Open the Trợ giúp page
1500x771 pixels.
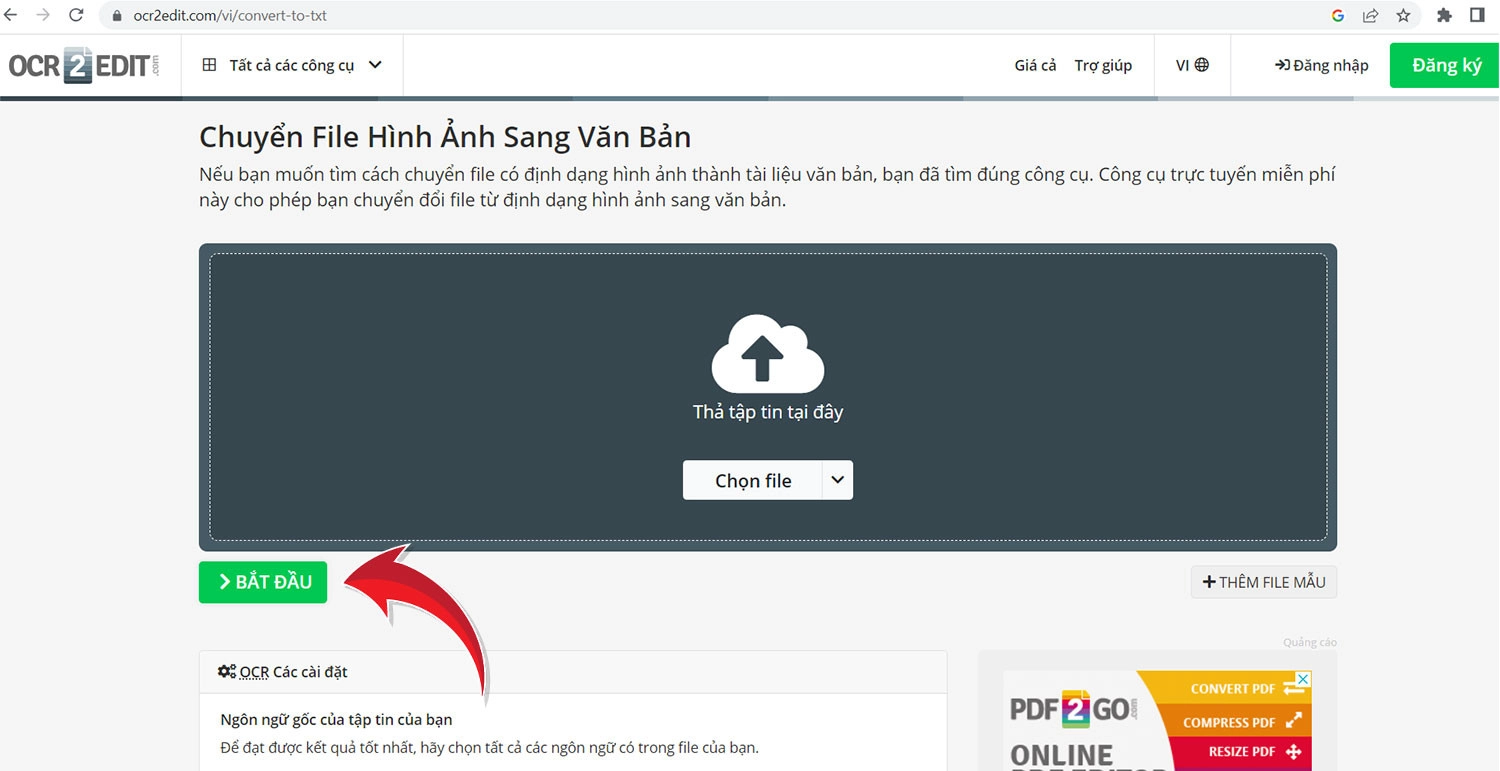point(1103,65)
